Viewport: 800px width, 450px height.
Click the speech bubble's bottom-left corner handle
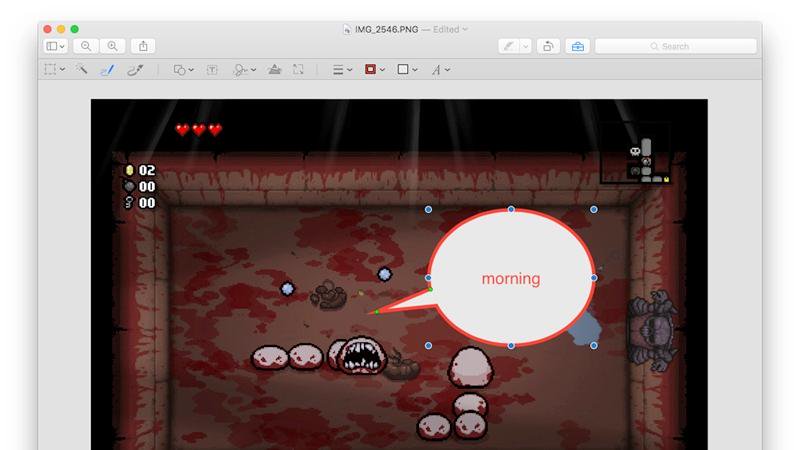(x=428, y=345)
